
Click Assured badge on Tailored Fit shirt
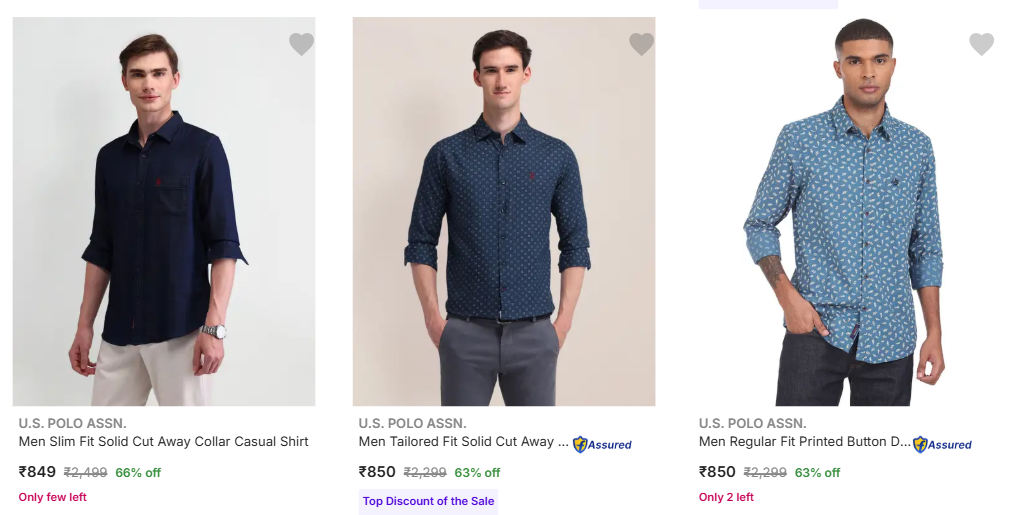(602, 444)
